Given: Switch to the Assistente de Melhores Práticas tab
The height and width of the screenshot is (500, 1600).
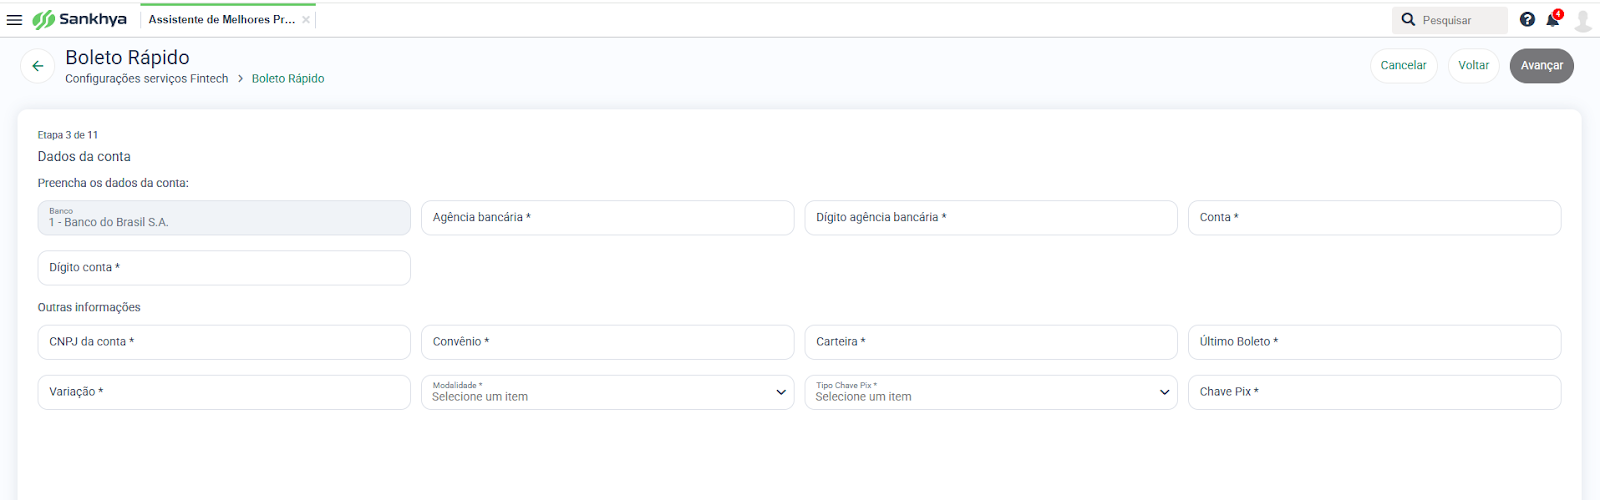Looking at the screenshot, I should click(222, 20).
